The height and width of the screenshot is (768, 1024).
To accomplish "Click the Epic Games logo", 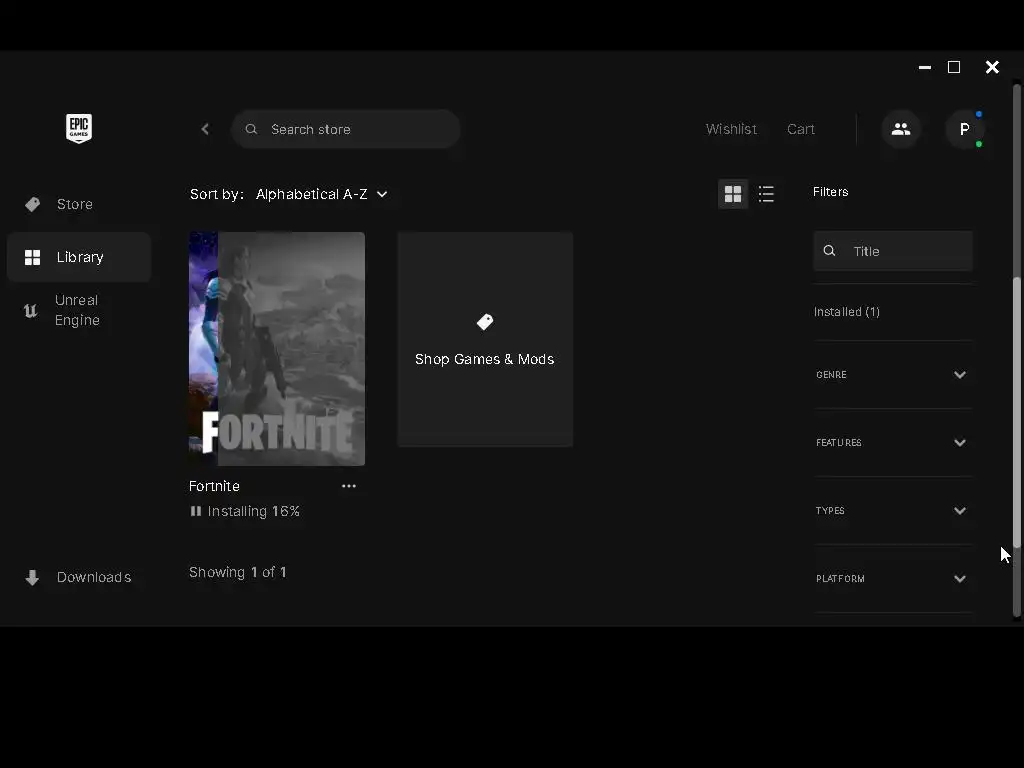I will click(79, 128).
